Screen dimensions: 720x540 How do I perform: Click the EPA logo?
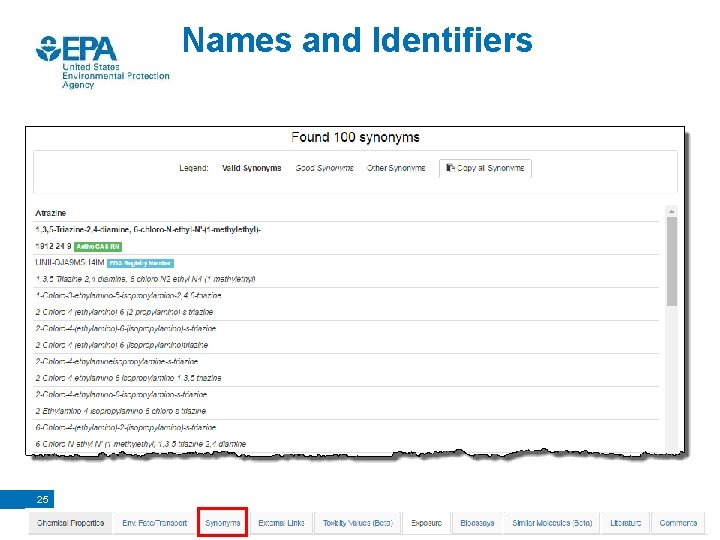click(102, 62)
